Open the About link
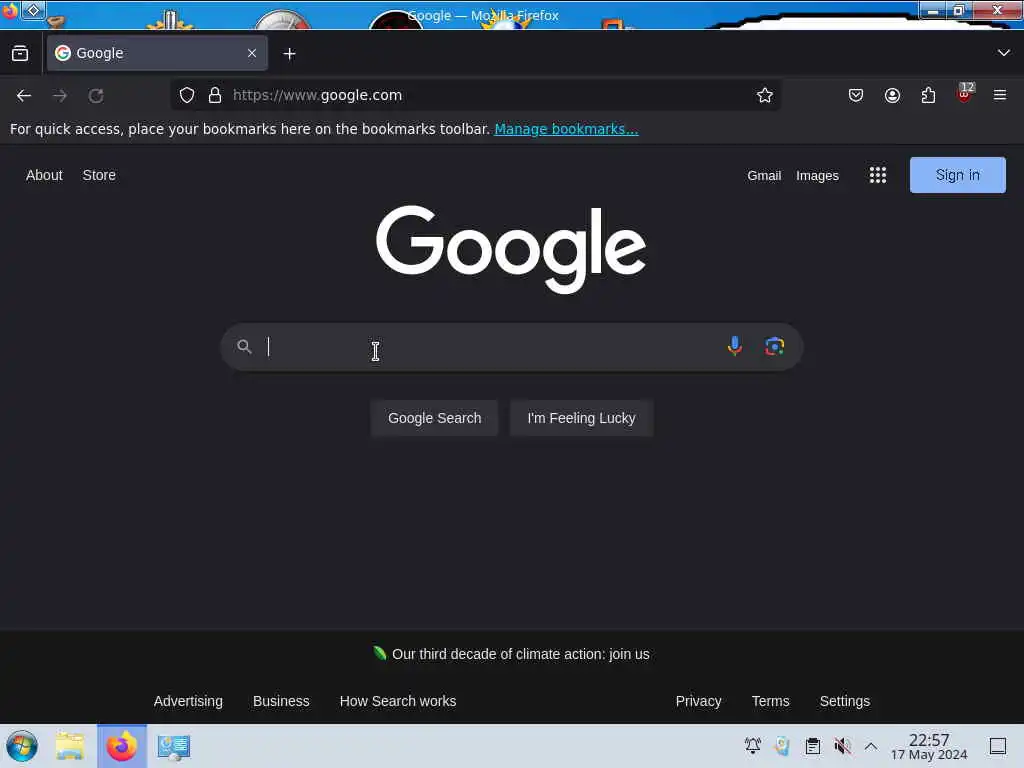The image size is (1024, 768). pyautogui.click(x=44, y=175)
